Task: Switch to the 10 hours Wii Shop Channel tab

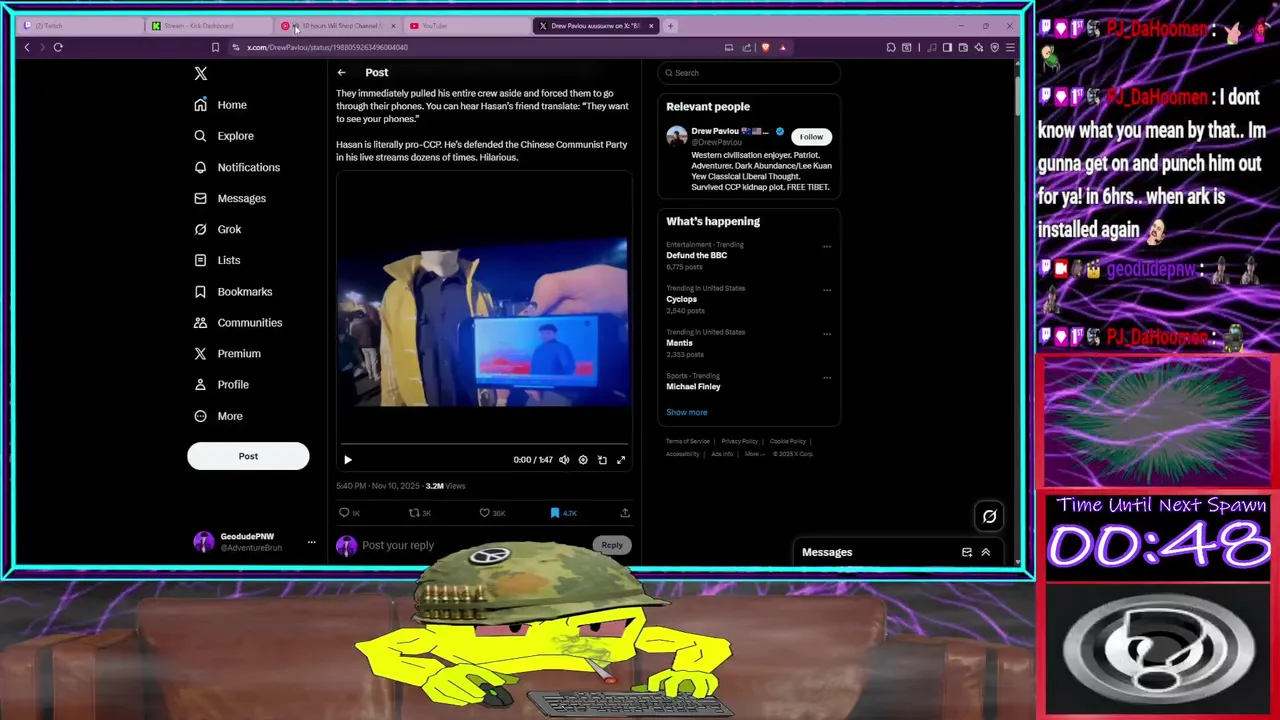Action: click(x=337, y=26)
